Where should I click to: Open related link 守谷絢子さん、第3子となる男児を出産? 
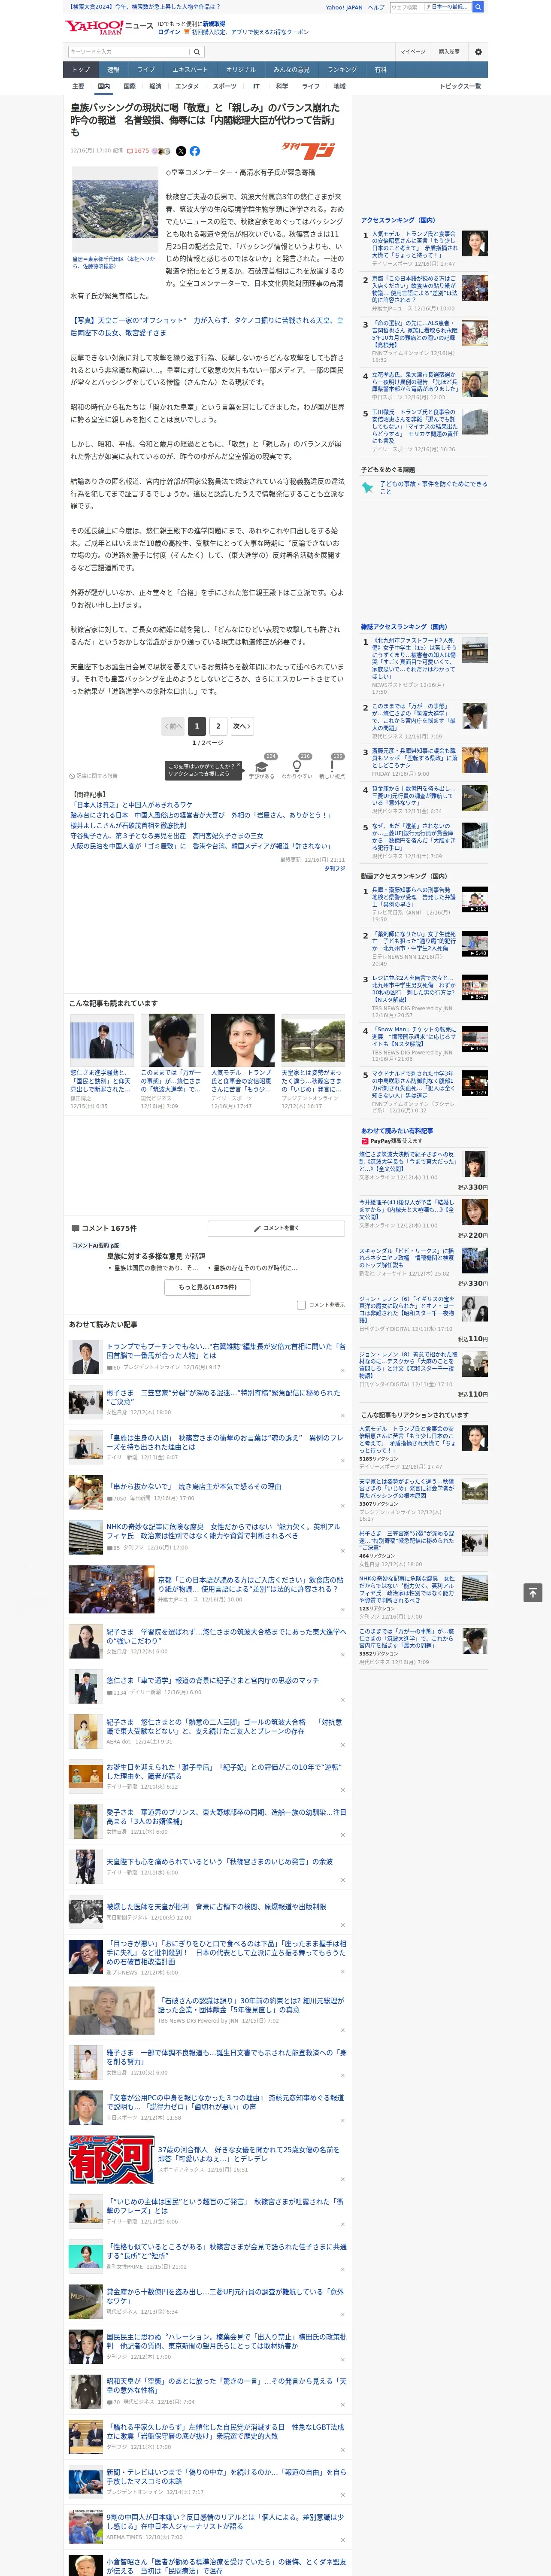click(167, 836)
